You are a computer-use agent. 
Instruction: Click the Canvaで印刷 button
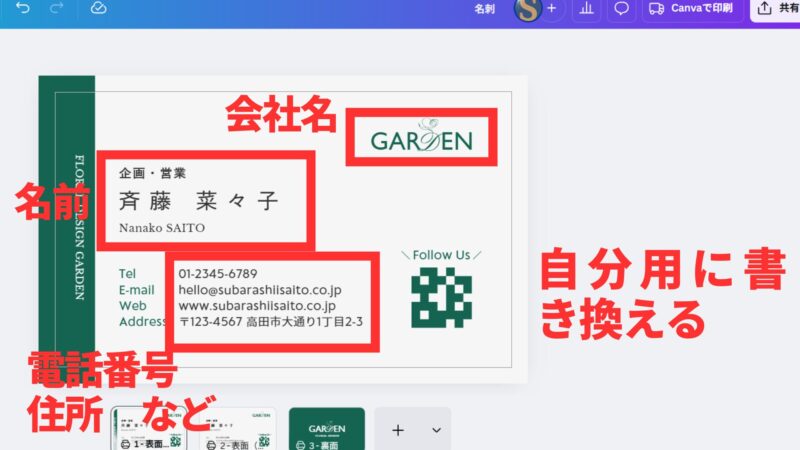692,9
